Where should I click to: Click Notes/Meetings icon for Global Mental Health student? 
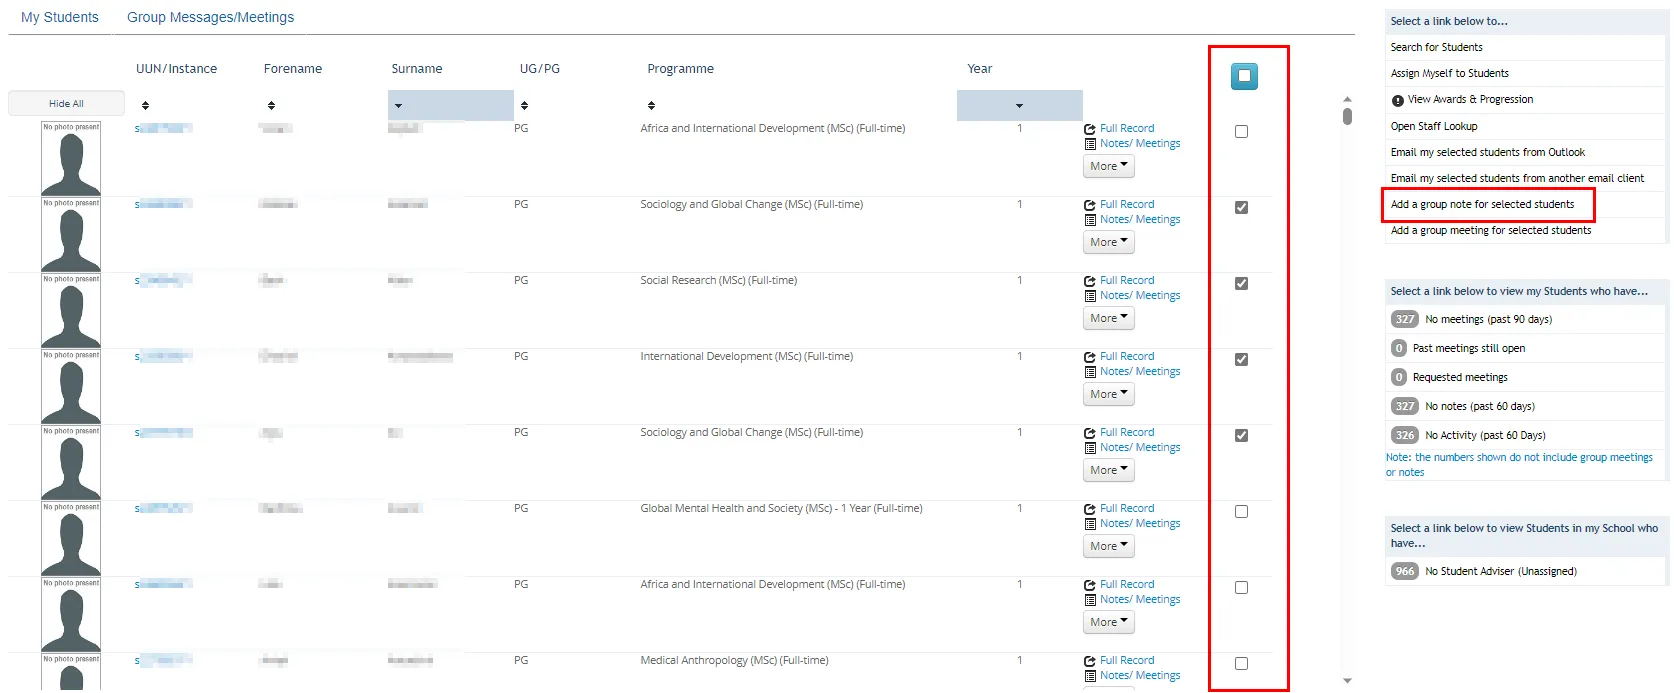pyautogui.click(x=1090, y=524)
